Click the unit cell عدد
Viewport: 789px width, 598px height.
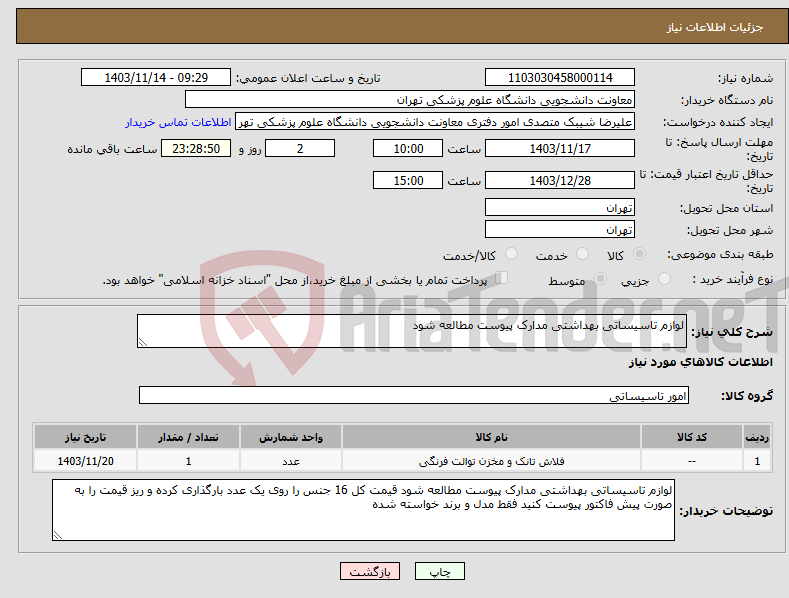point(291,461)
